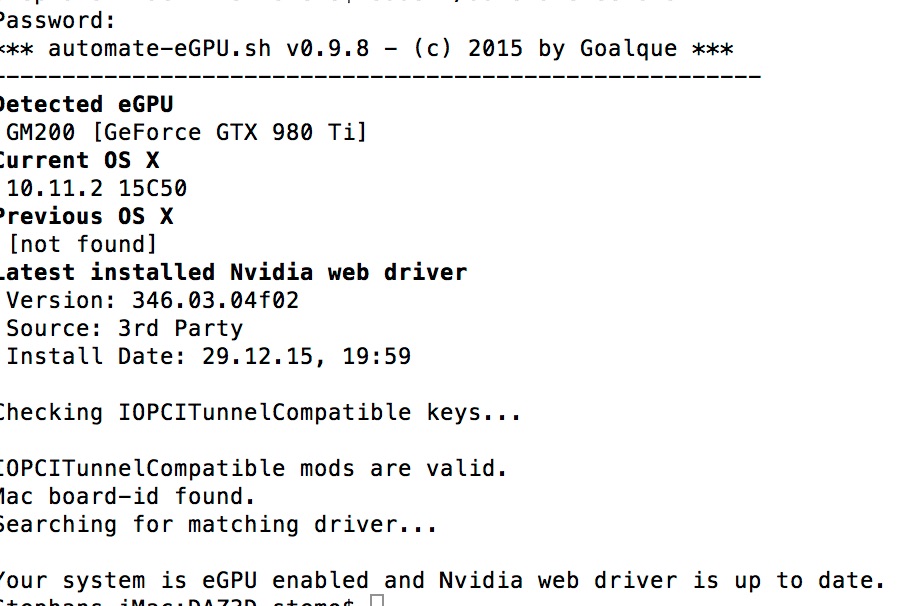The image size is (912, 606).
Task: Click the 'Detected eGPU' heading
Action: tap(87, 105)
